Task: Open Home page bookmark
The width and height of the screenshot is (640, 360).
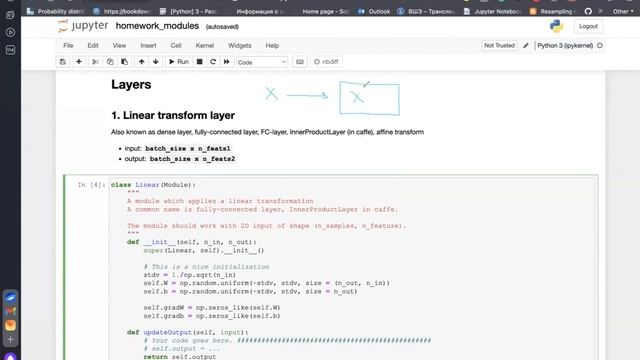Action: tap(326, 11)
